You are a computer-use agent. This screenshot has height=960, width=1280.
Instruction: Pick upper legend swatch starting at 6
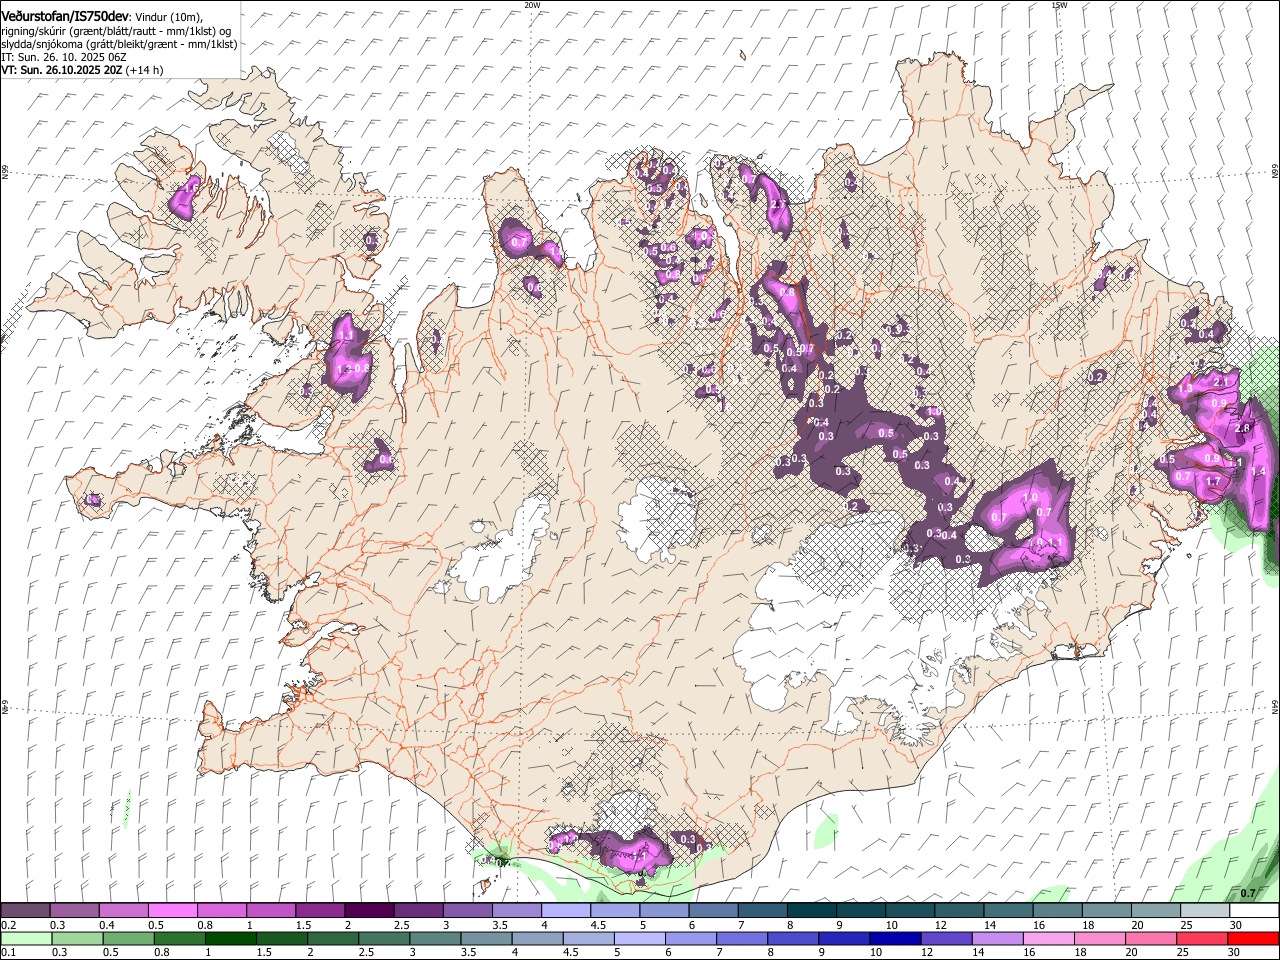[x=712, y=911]
